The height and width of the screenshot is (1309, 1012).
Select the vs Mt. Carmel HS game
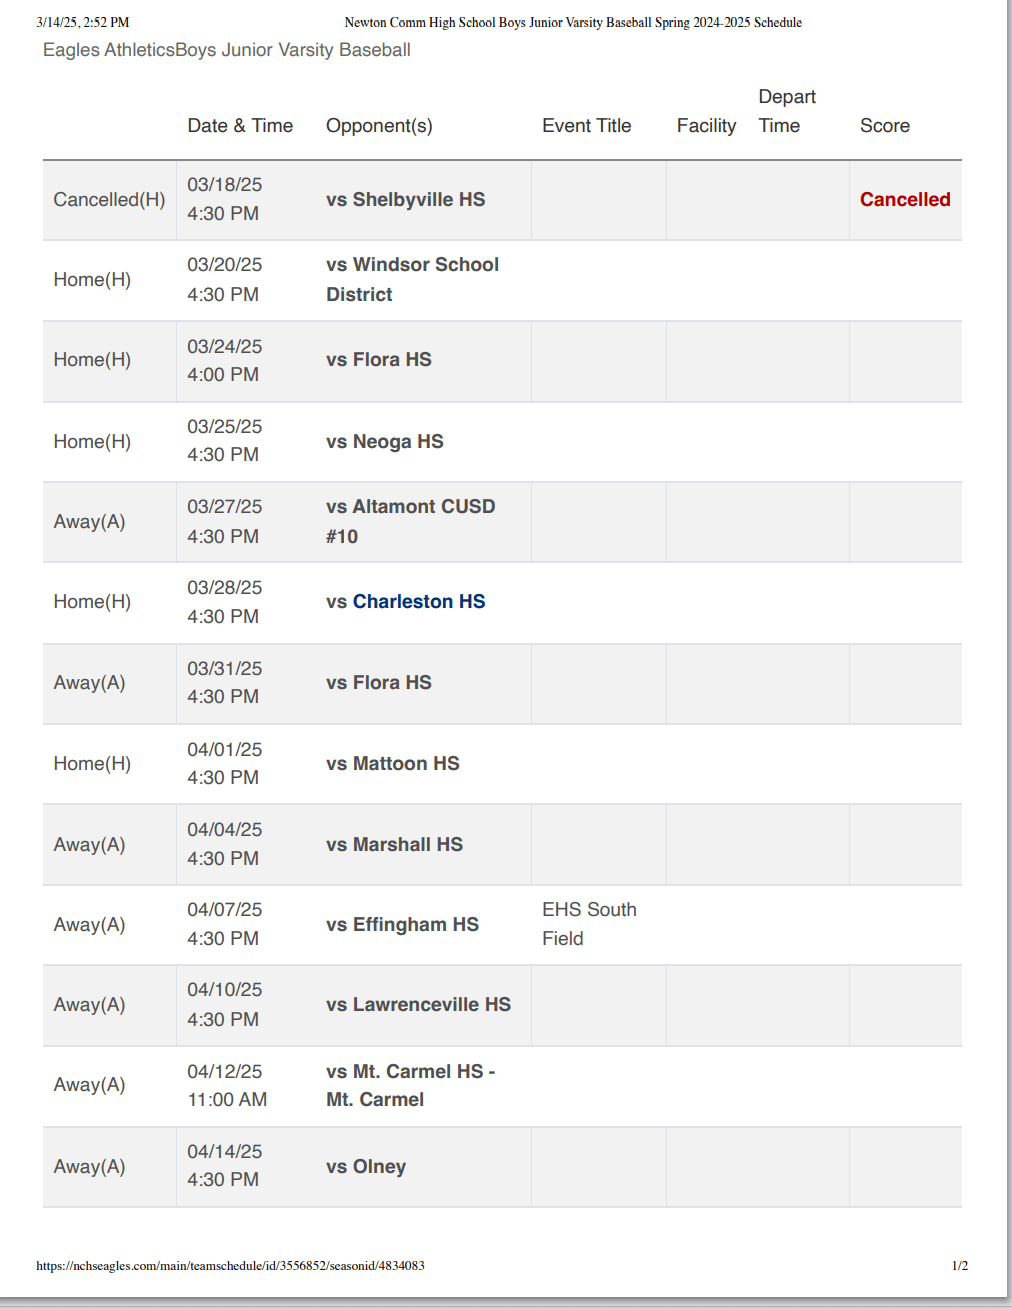click(410, 1085)
